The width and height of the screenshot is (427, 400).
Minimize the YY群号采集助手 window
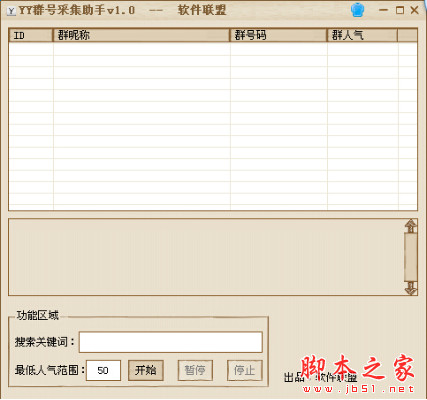(383, 10)
